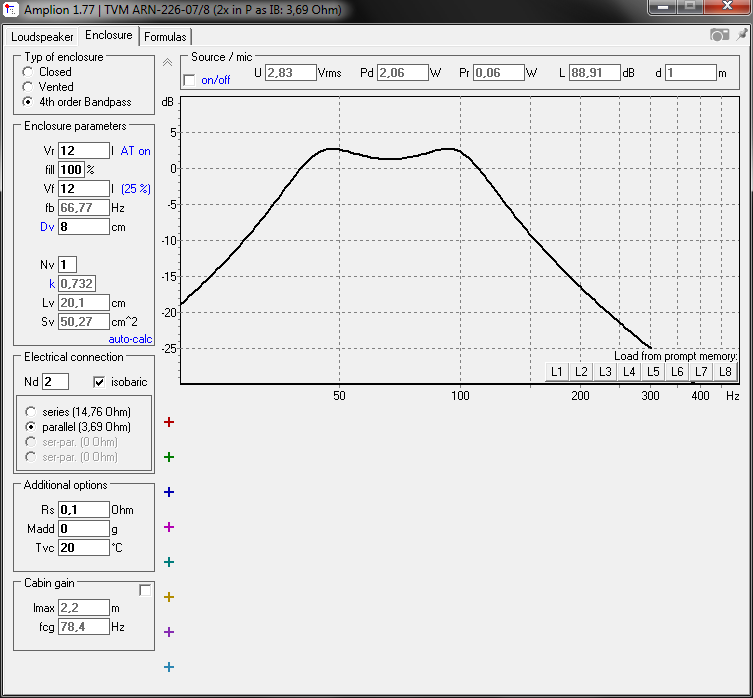The width and height of the screenshot is (753, 698).
Task: Load prompt memory L3
Action: tap(605, 372)
